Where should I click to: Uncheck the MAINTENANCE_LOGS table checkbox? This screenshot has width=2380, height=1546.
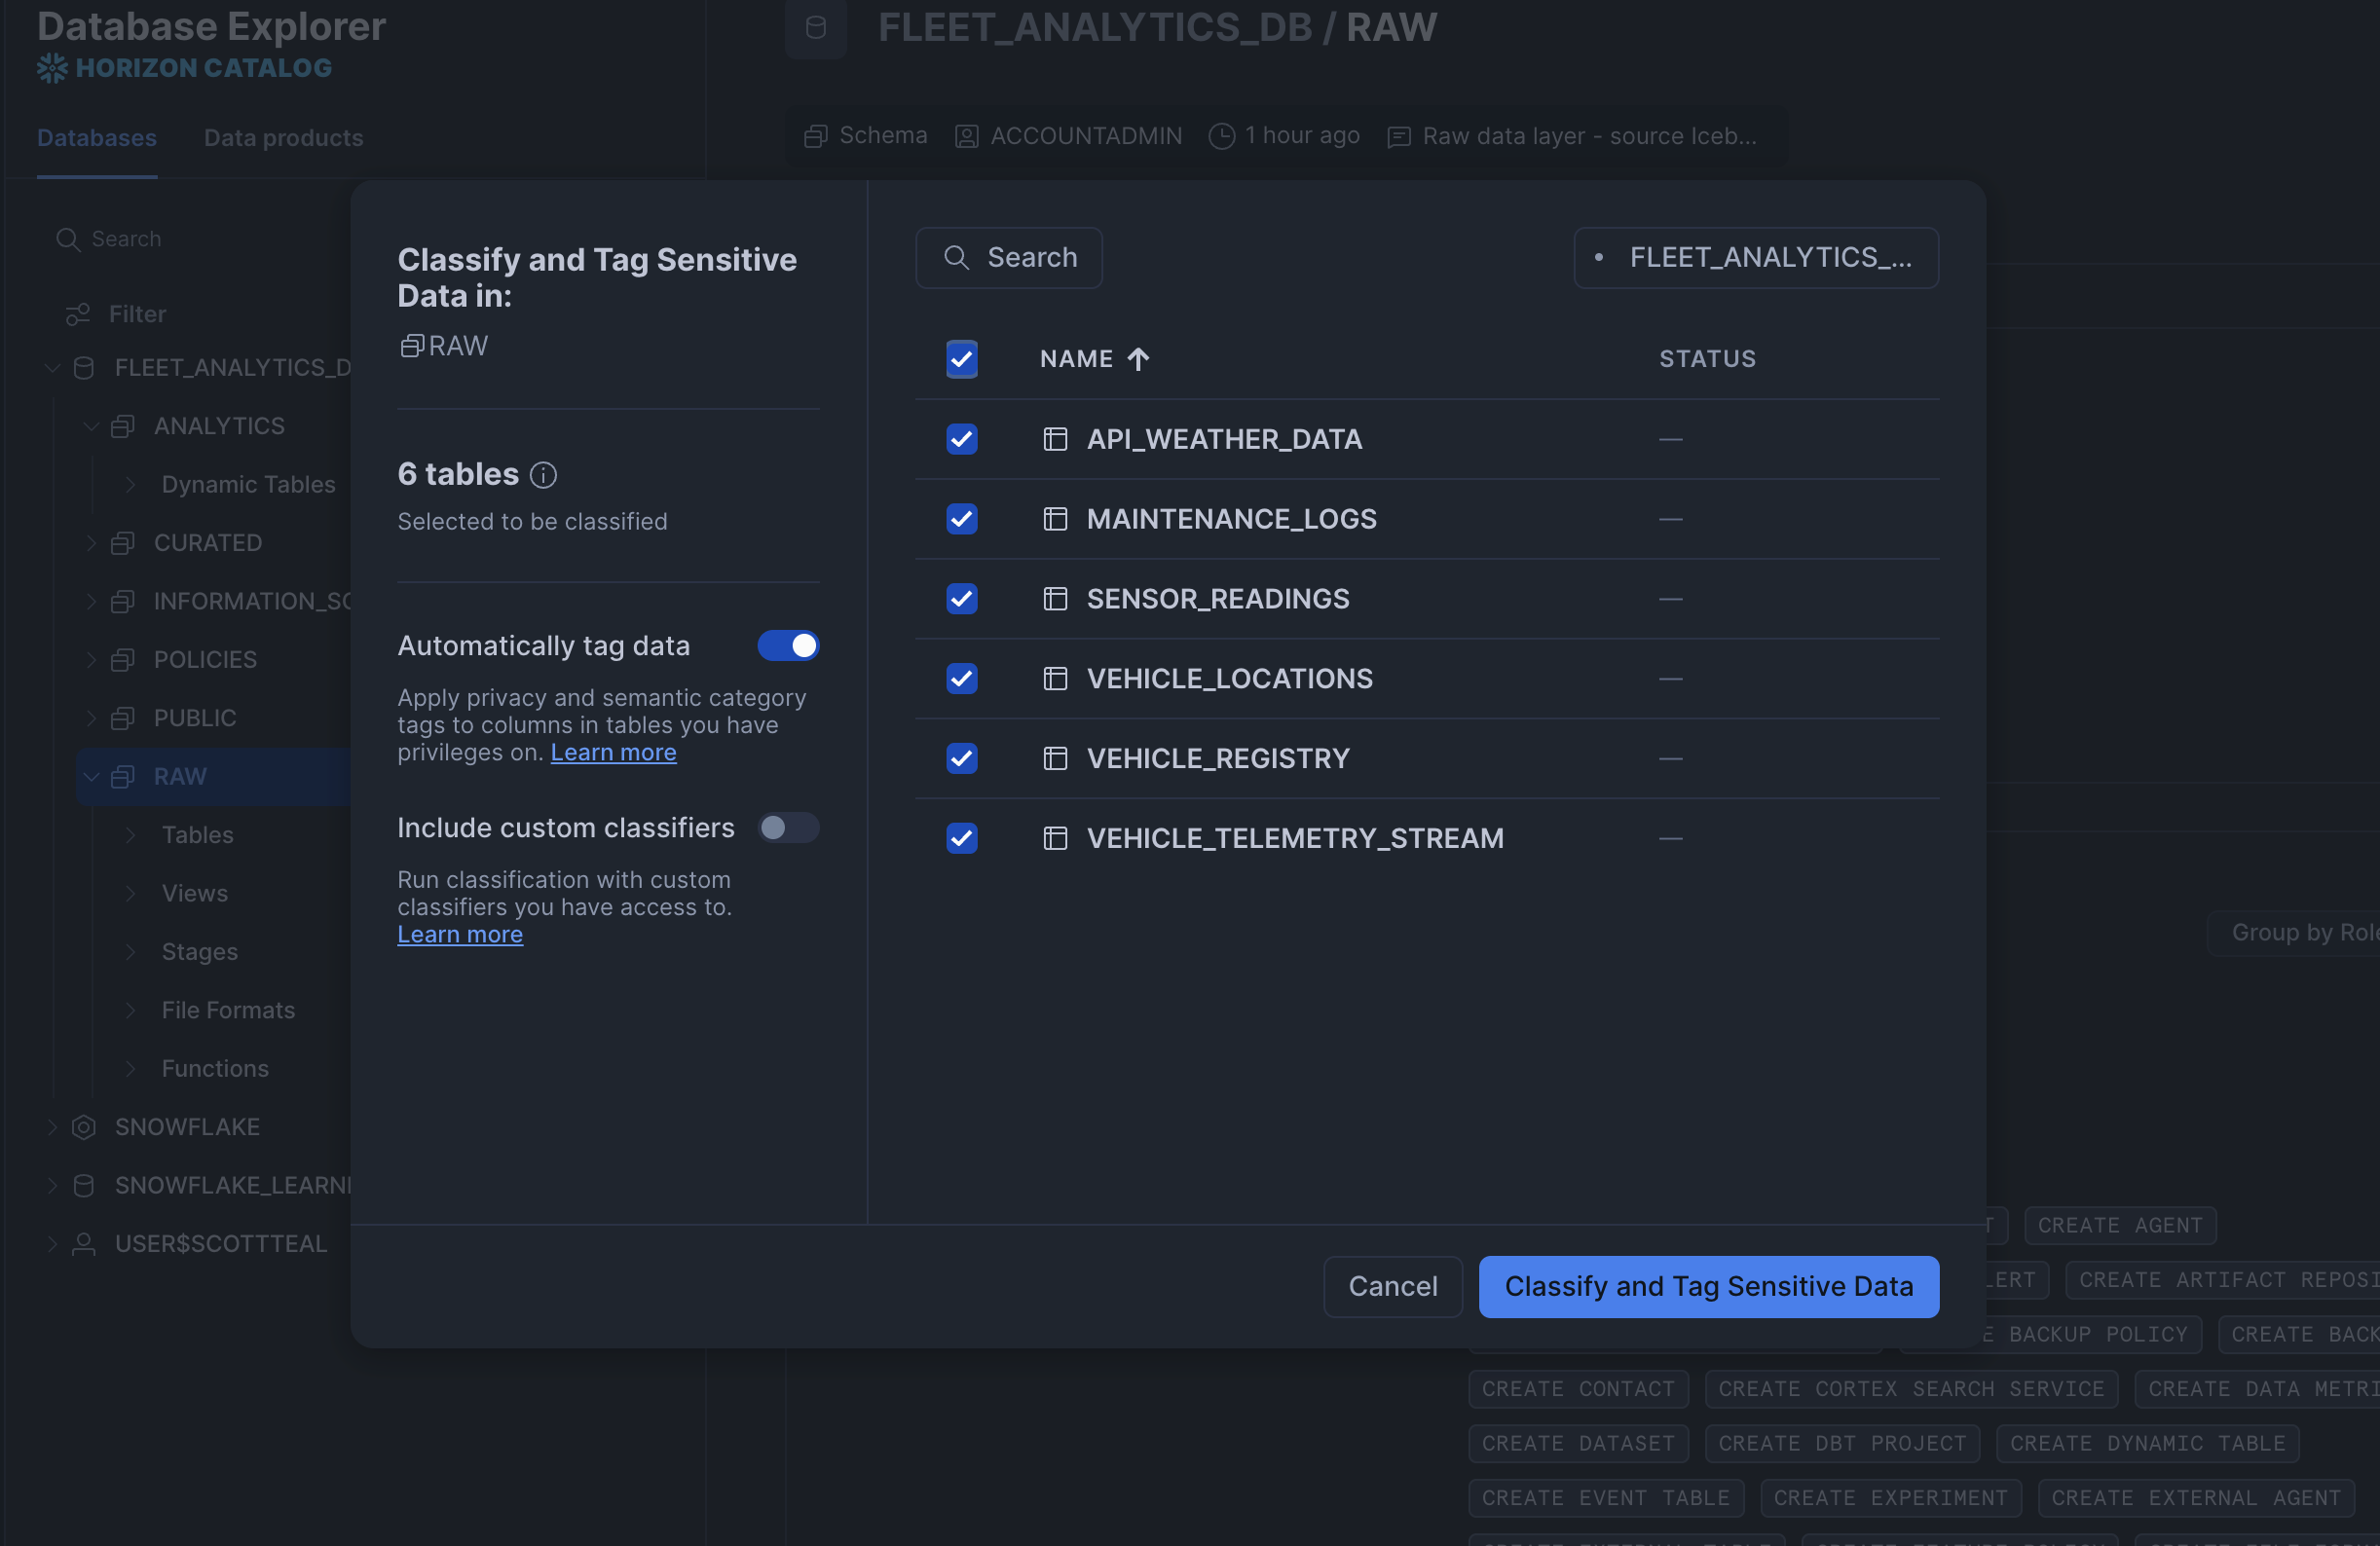961,519
